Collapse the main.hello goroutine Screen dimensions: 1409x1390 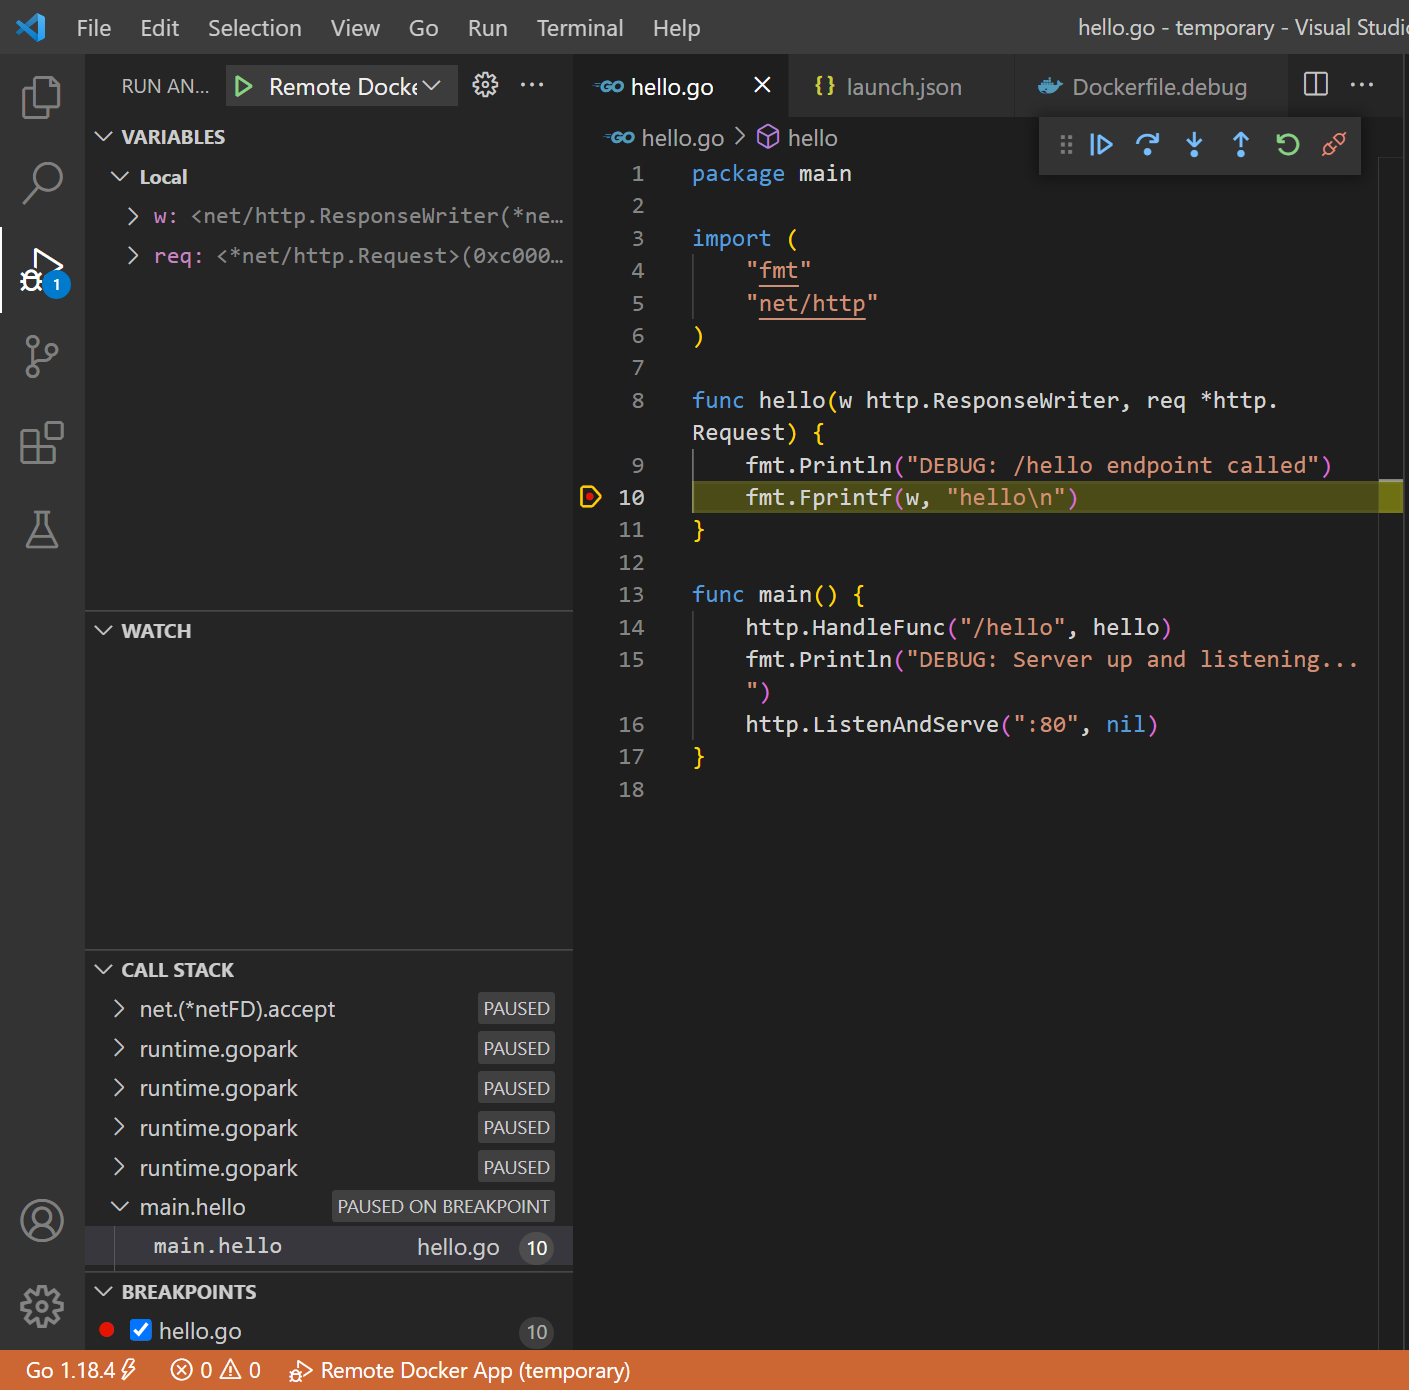point(119,1207)
